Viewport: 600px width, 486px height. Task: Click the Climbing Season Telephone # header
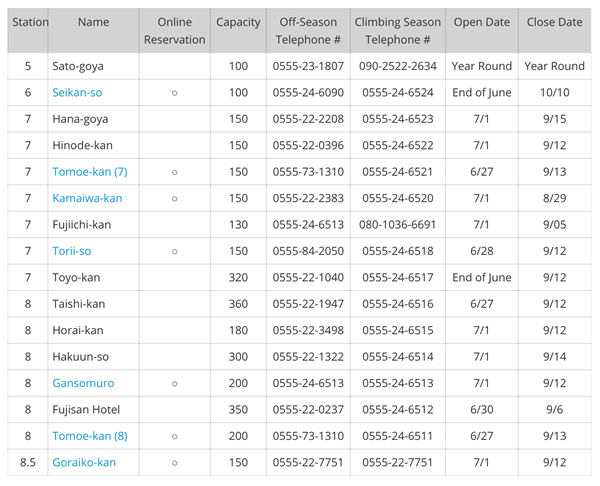tap(398, 31)
